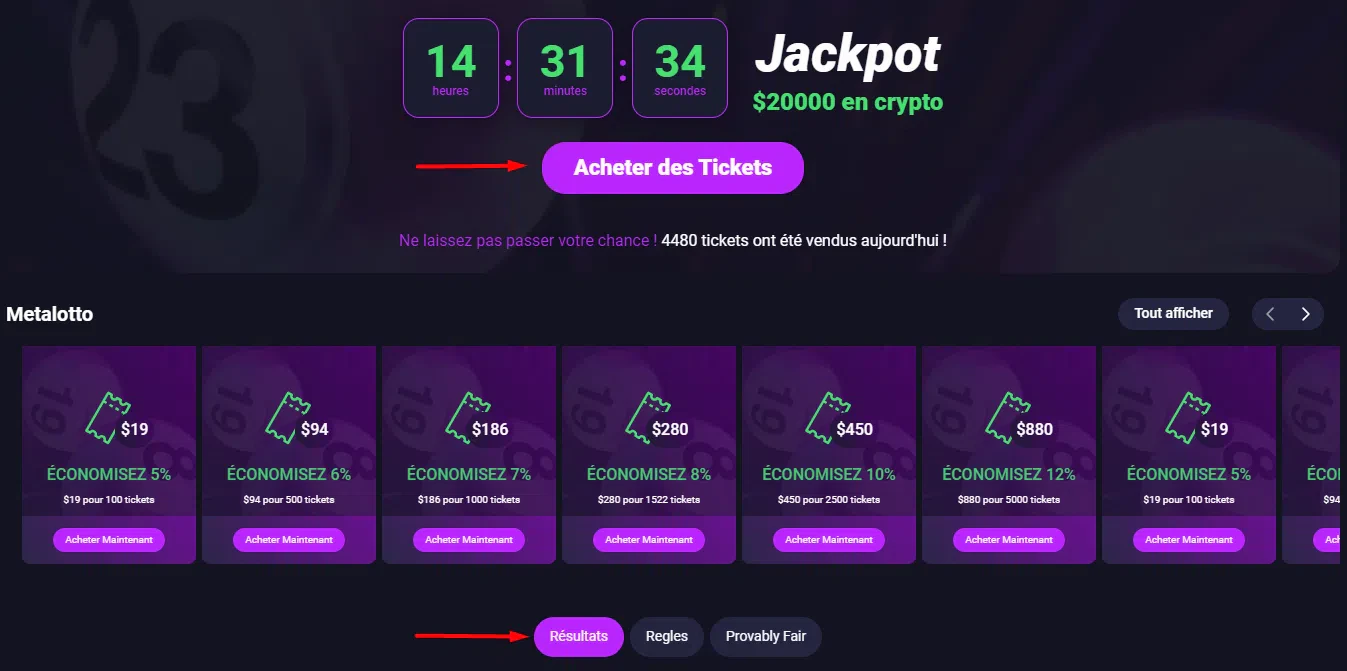Buy now the 1522 tickets $280 package
The width and height of the screenshot is (1347, 671).
(649, 540)
